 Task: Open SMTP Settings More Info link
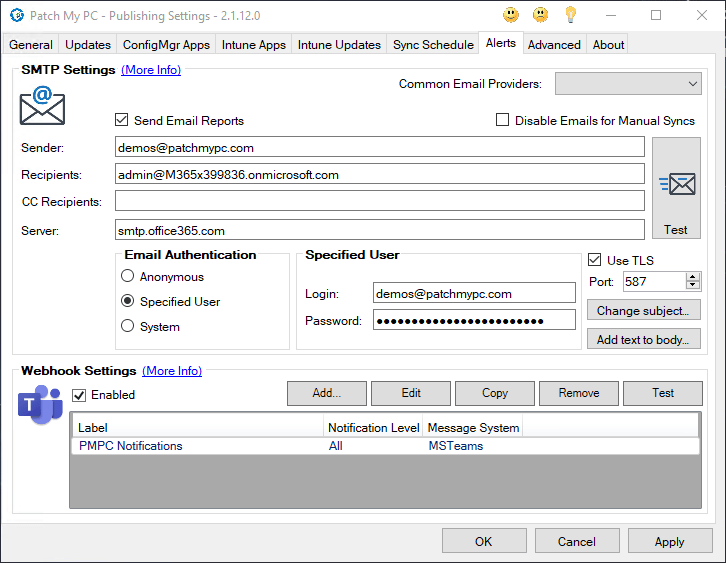pyautogui.click(x=151, y=70)
